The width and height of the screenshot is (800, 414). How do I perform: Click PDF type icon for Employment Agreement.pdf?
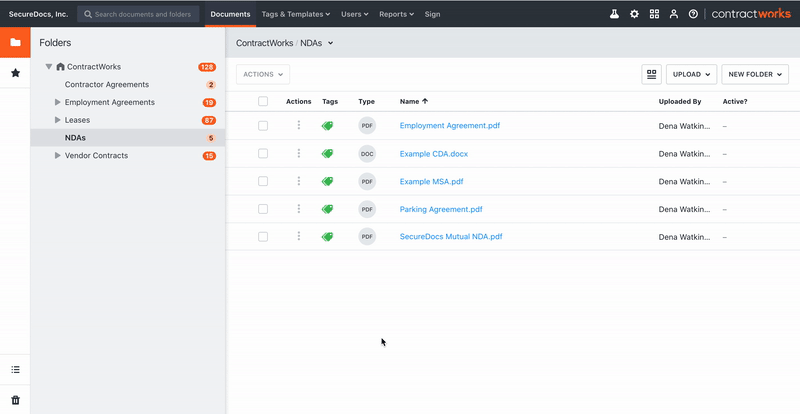click(x=367, y=126)
